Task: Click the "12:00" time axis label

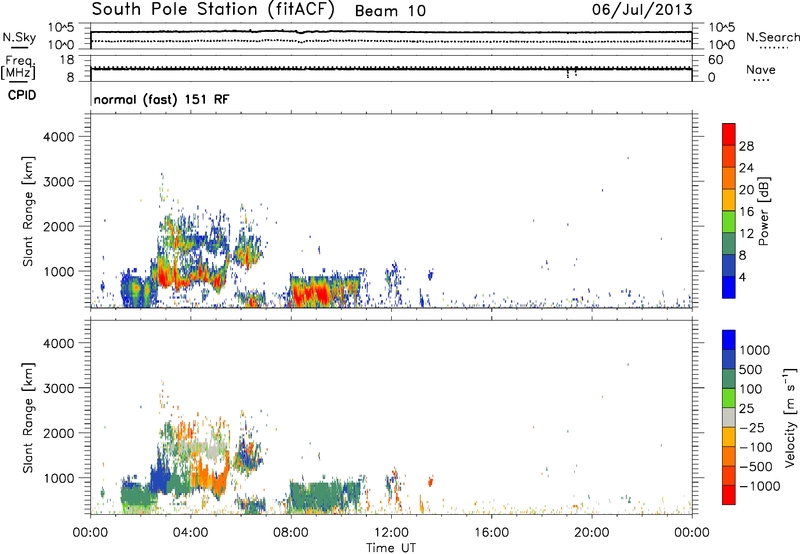Action: (x=391, y=533)
